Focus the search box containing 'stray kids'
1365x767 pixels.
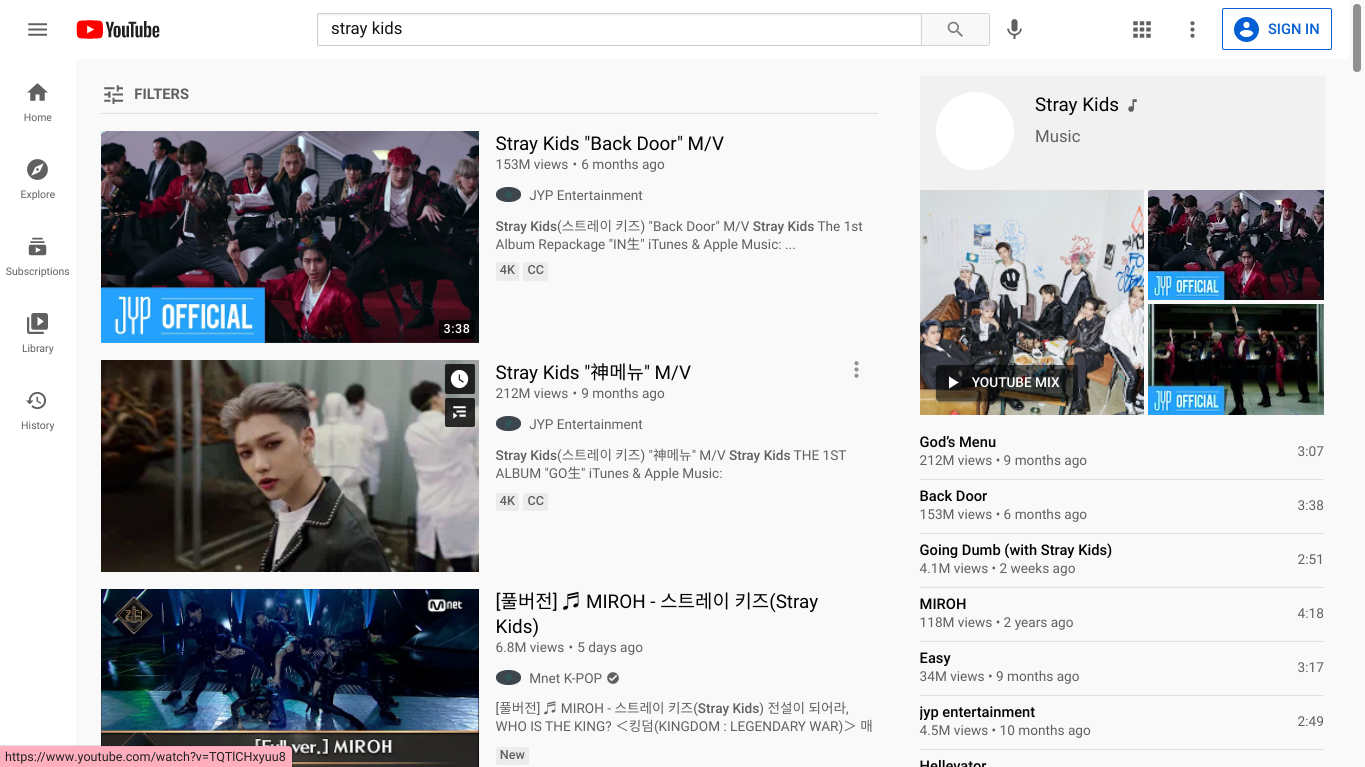619,29
